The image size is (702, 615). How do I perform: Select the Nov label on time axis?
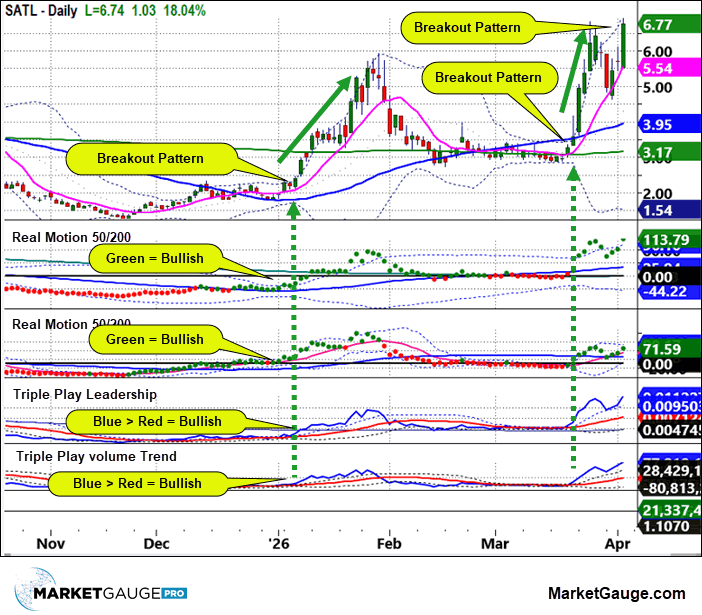click(49, 547)
